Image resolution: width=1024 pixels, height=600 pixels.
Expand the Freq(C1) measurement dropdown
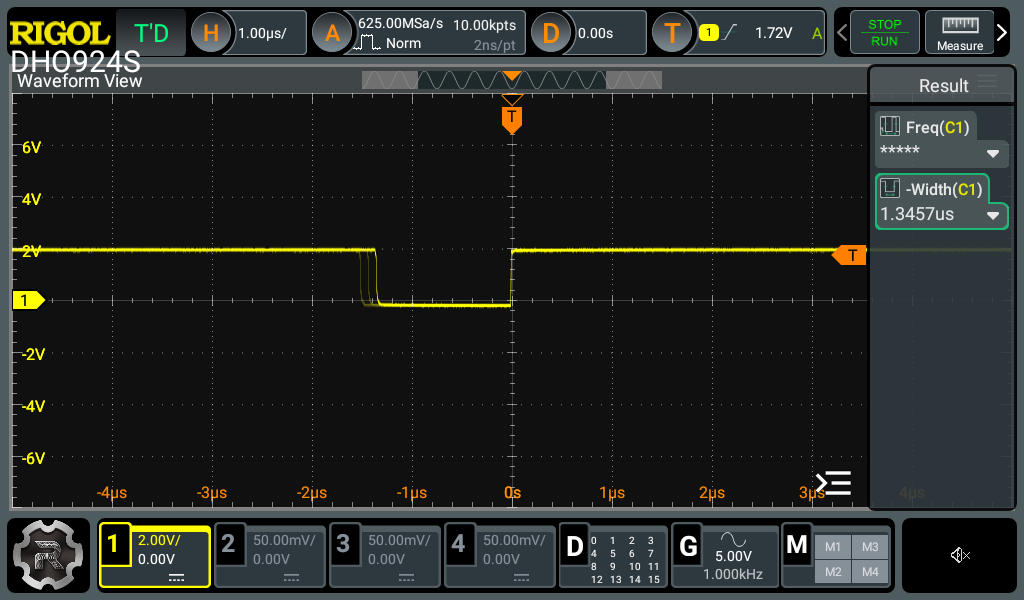tap(993, 153)
